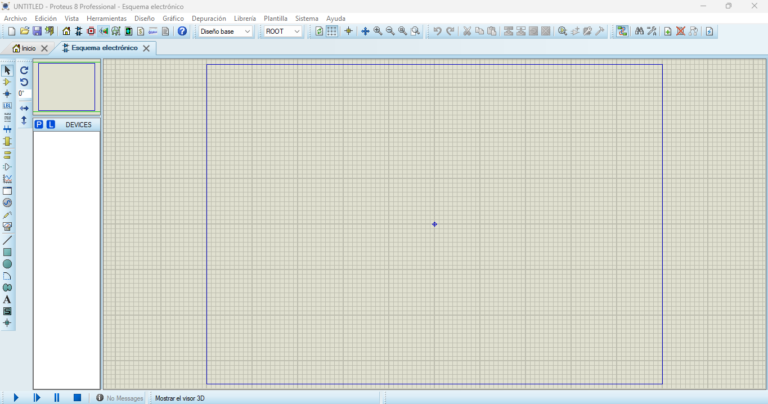Rotate anti-clockwise using the arrow icon
Image resolution: width=768 pixels, height=404 pixels.
[24, 82]
